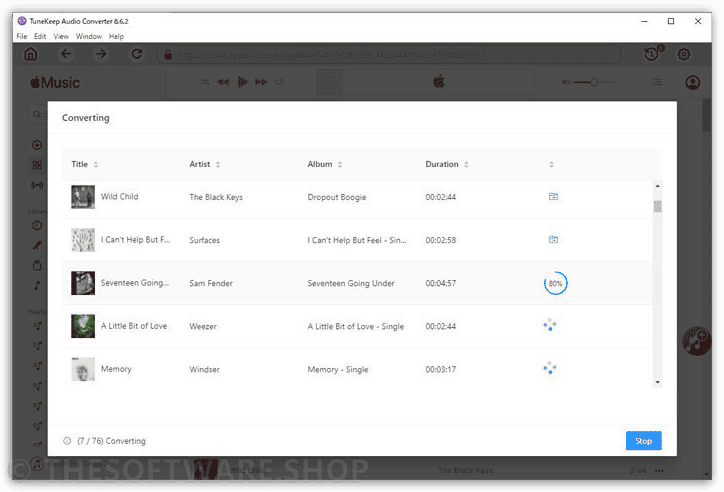724x492 pixels.
Task: Open the File menu
Action: [x=22, y=36]
